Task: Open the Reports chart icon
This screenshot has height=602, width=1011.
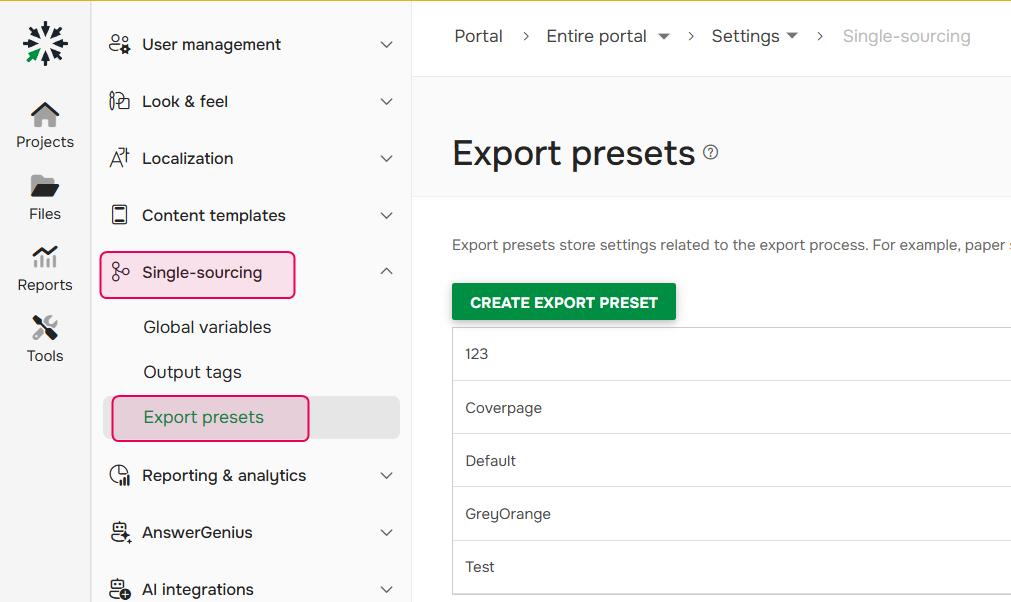Action: pos(44,257)
